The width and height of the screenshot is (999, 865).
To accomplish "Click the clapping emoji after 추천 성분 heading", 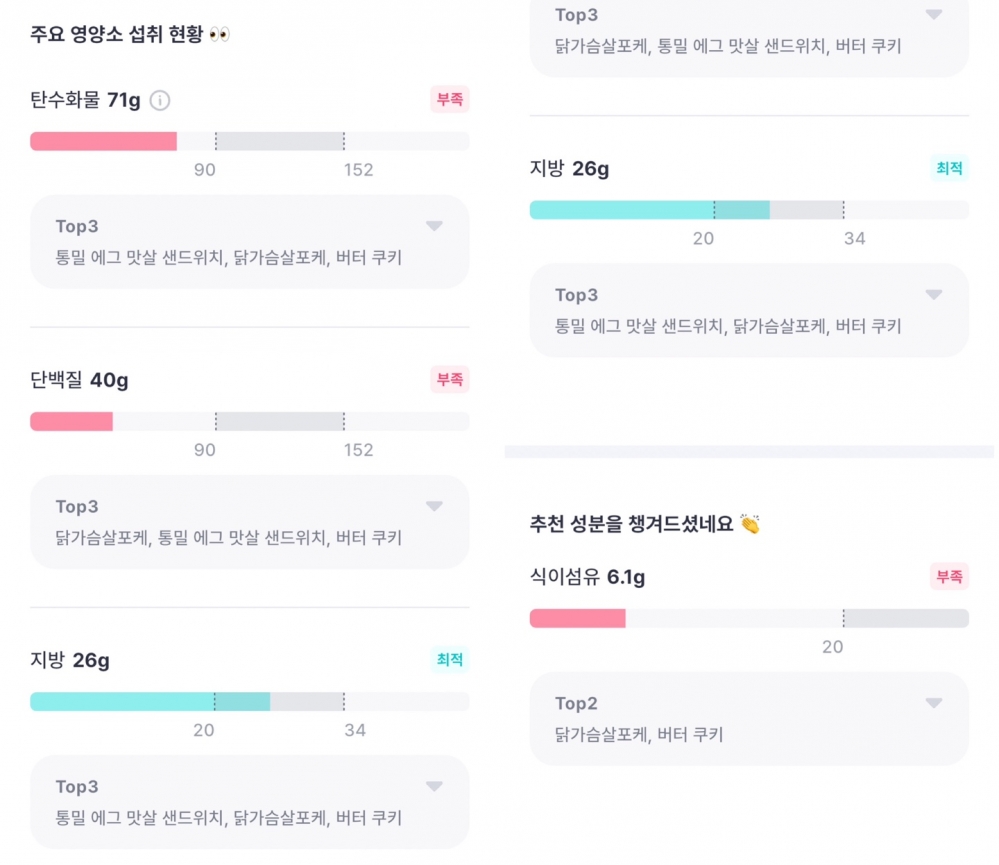I will (x=749, y=524).
